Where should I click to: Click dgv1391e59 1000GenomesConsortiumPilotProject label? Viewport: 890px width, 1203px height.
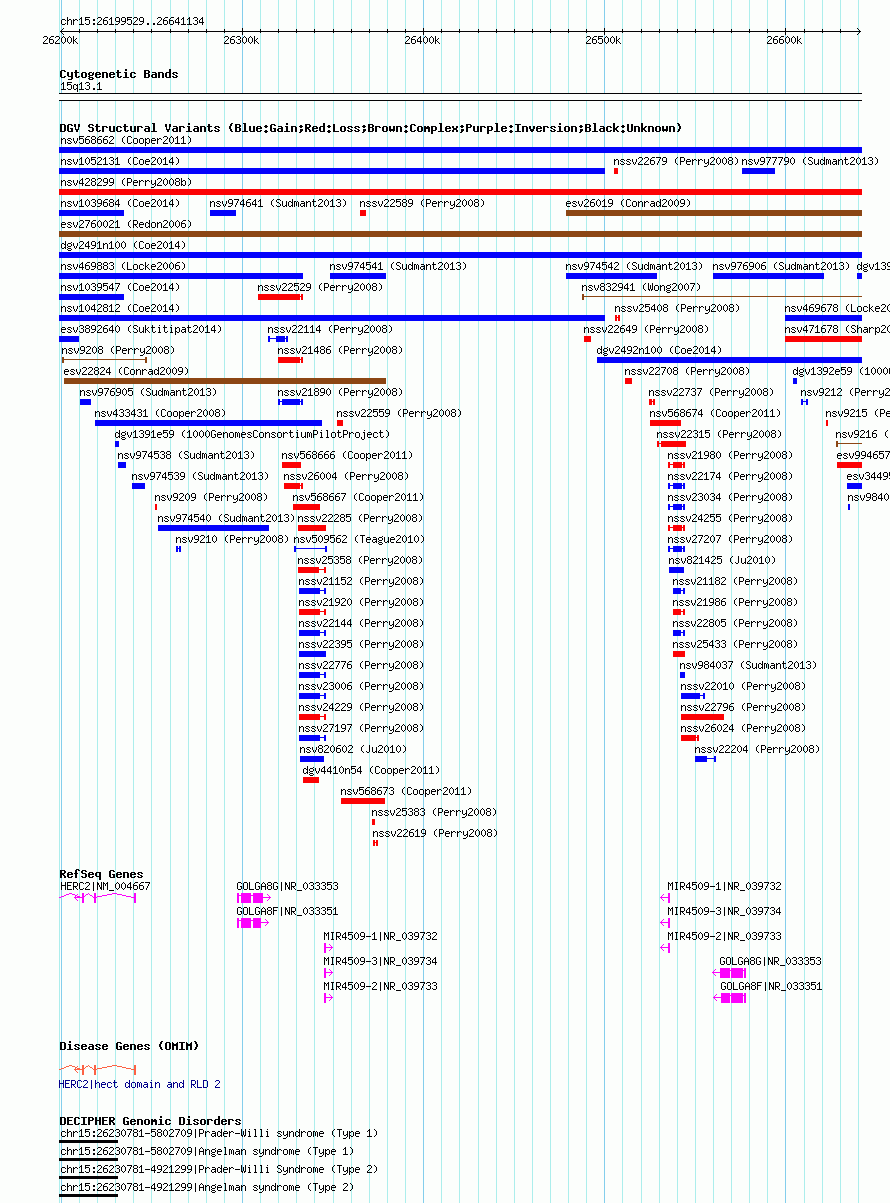click(252, 434)
